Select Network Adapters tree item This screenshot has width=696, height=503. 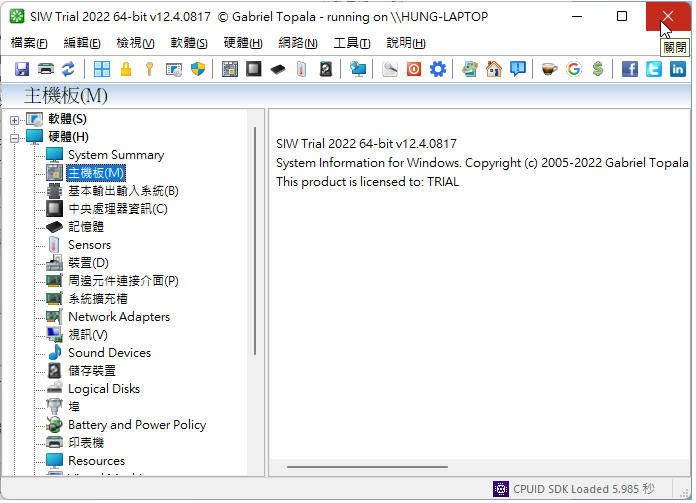pos(119,317)
